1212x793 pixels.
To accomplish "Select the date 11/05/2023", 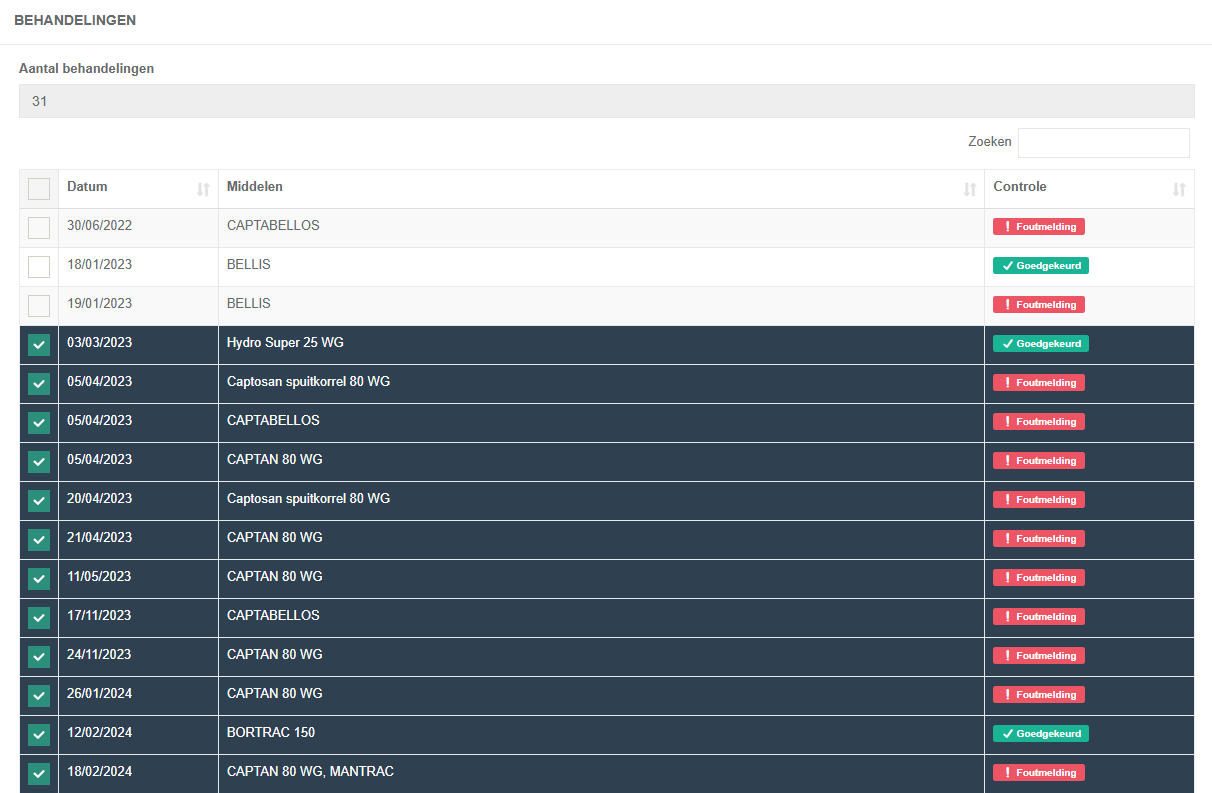I will [x=99, y=577].
